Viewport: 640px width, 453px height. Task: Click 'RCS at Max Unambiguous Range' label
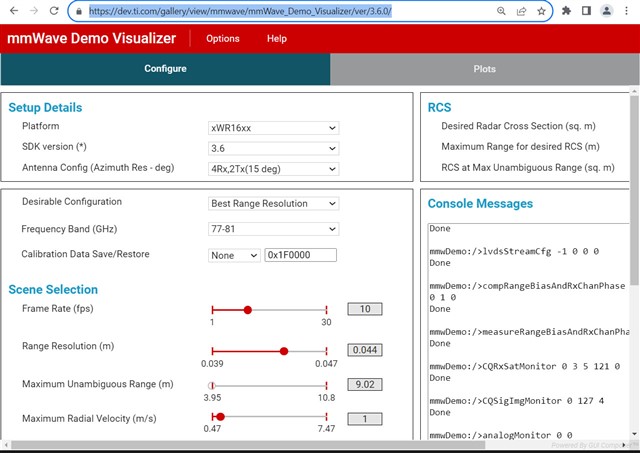click(528, 168)
